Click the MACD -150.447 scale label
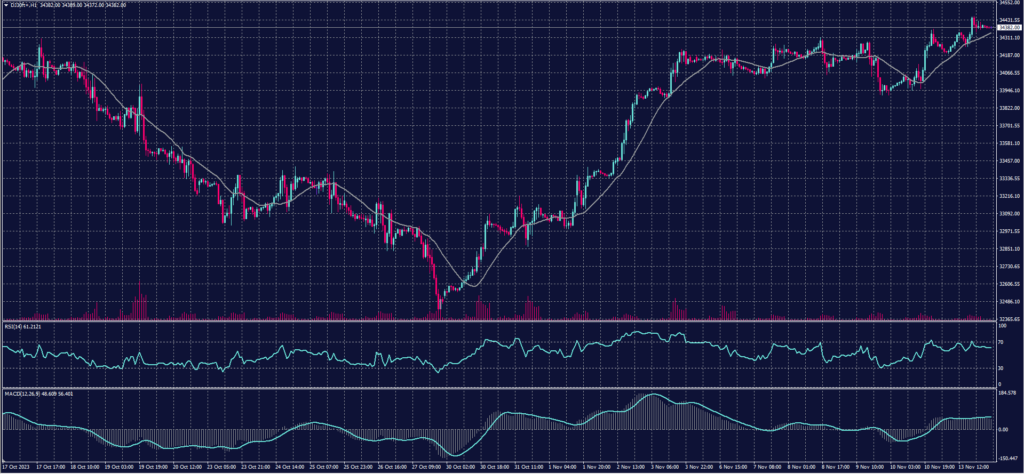The width and height of the screenshot is (1024, 474). 1008,454
